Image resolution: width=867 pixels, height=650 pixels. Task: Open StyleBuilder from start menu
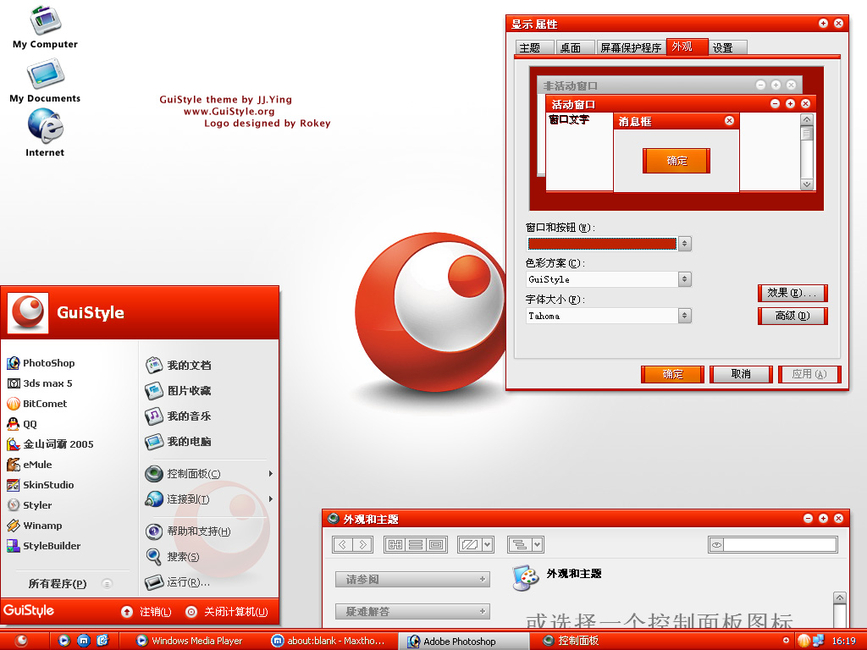pyautogui.click(x=44, y=546)
